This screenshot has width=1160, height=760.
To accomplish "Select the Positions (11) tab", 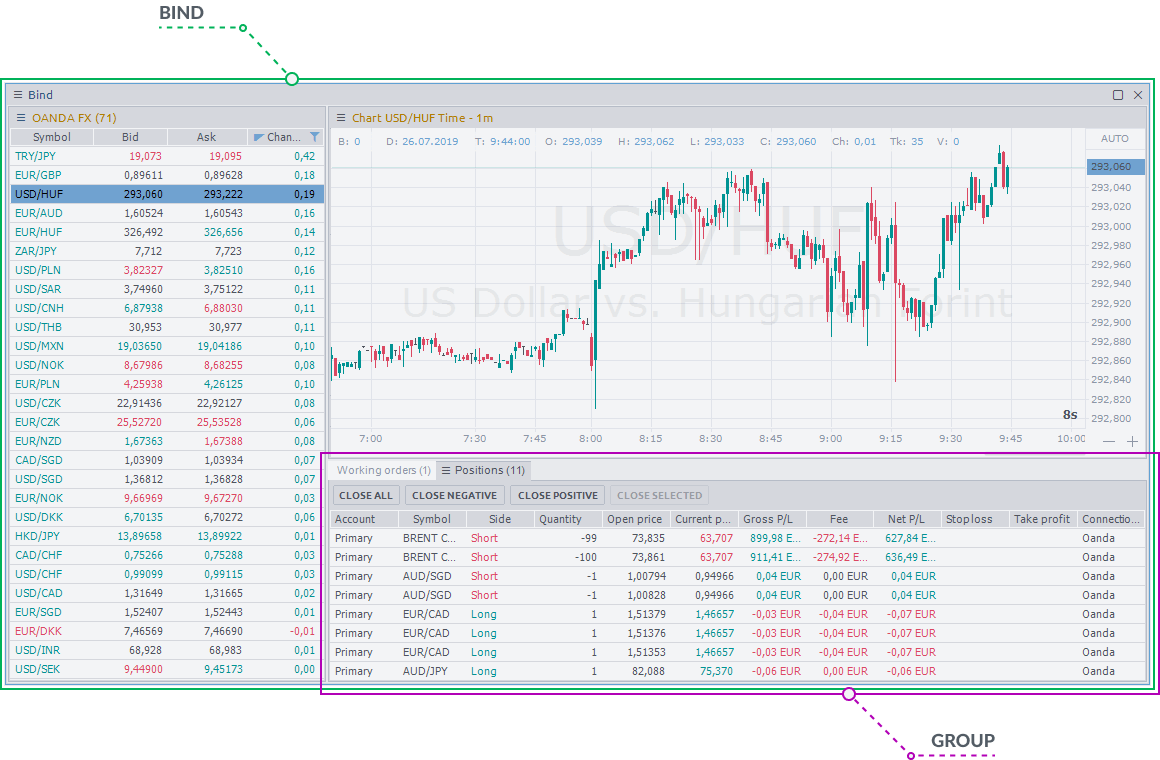I will (489, 470).
